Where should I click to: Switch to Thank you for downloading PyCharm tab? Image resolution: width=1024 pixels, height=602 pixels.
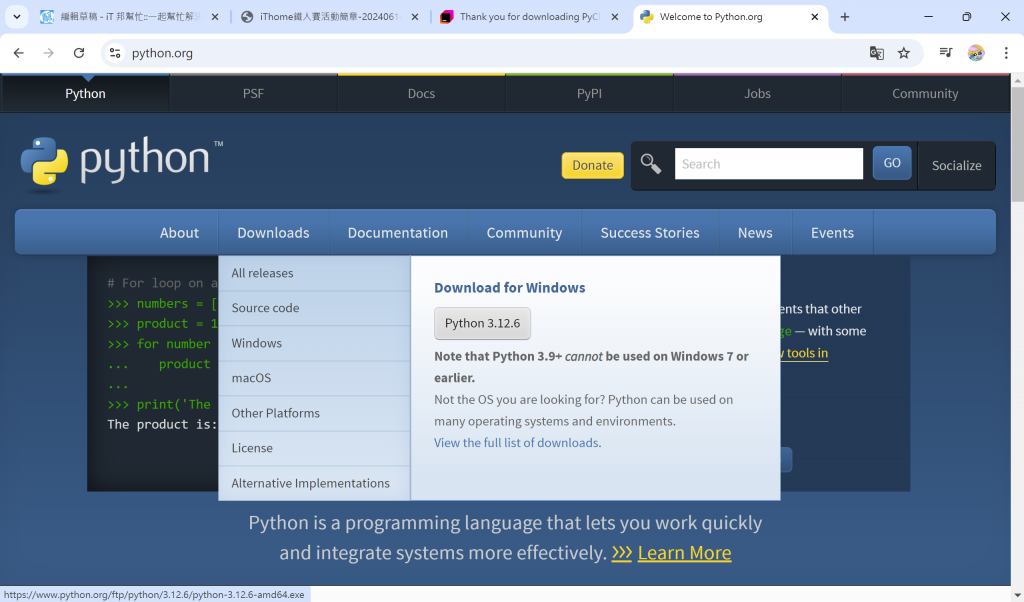coord(528,17)
